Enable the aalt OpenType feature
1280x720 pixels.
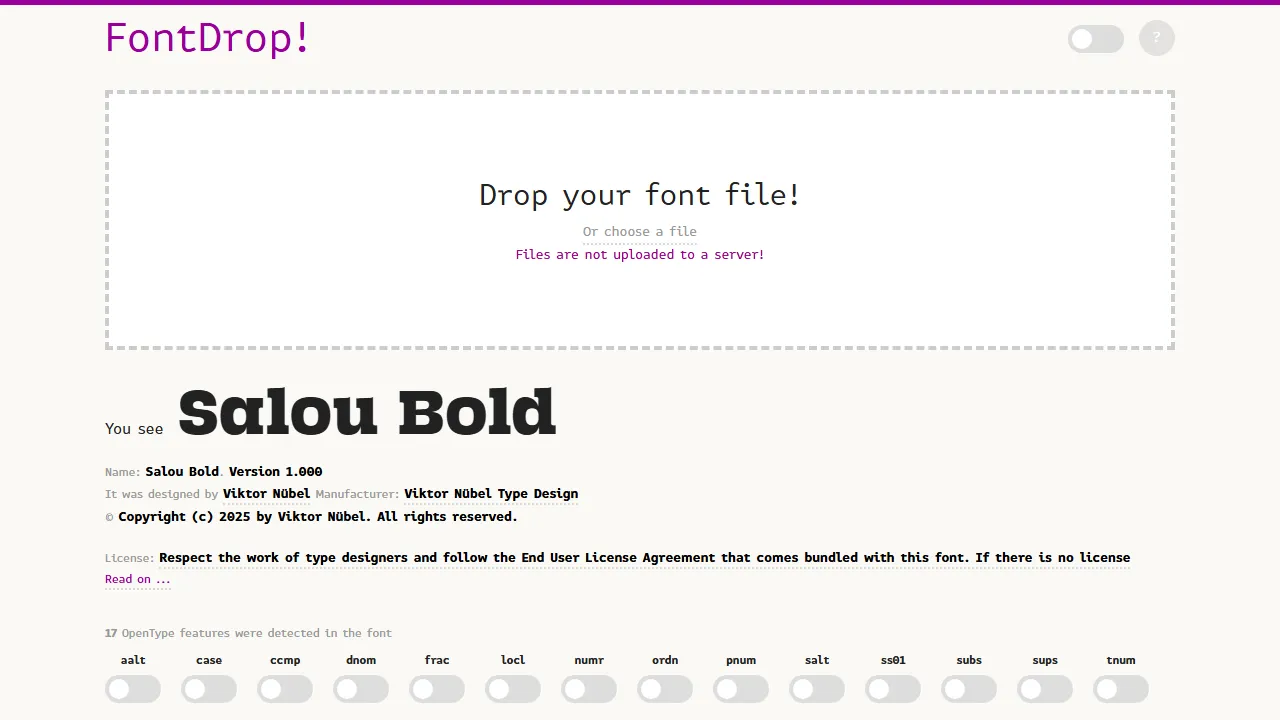pyautogui.click(x=133, y=689)
